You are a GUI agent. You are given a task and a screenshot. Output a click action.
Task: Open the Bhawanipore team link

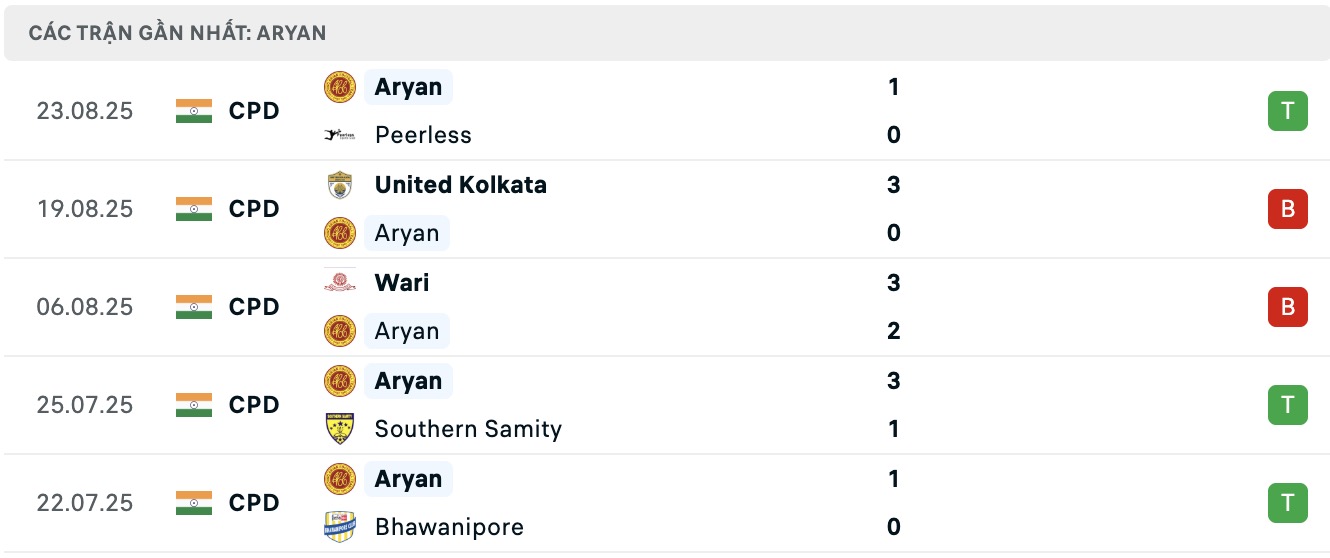[449, 527]
